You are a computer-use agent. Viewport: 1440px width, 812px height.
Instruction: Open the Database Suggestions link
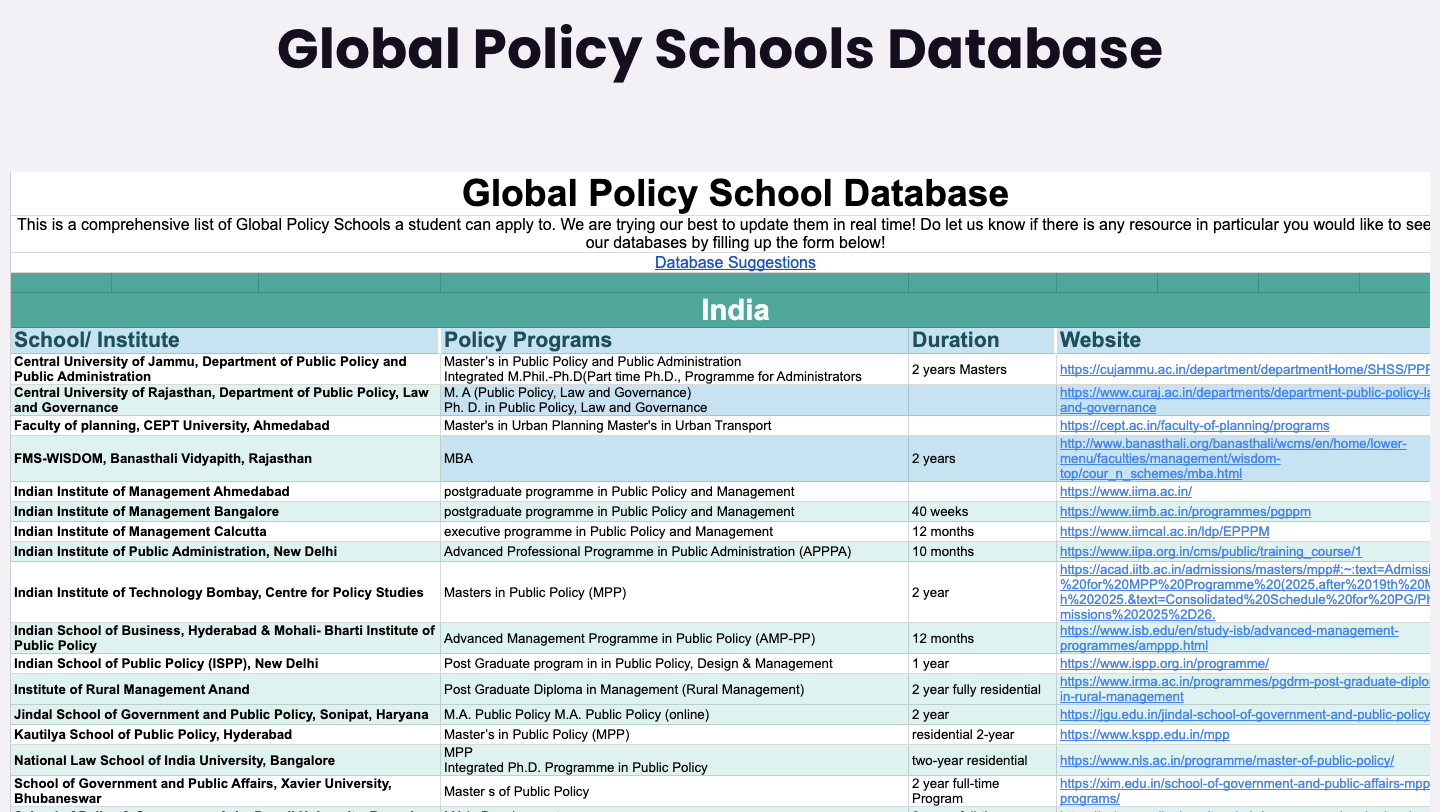(735, 262)
